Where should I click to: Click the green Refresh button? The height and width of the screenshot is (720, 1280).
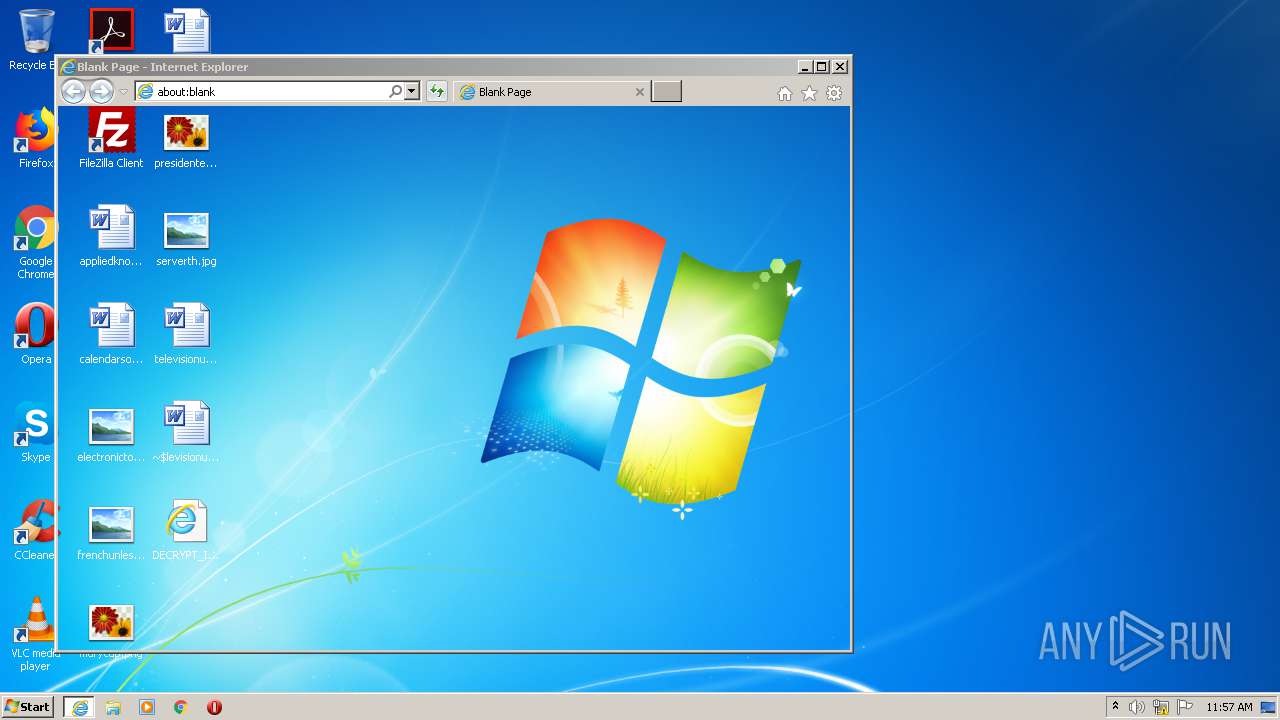pos(436,91)
